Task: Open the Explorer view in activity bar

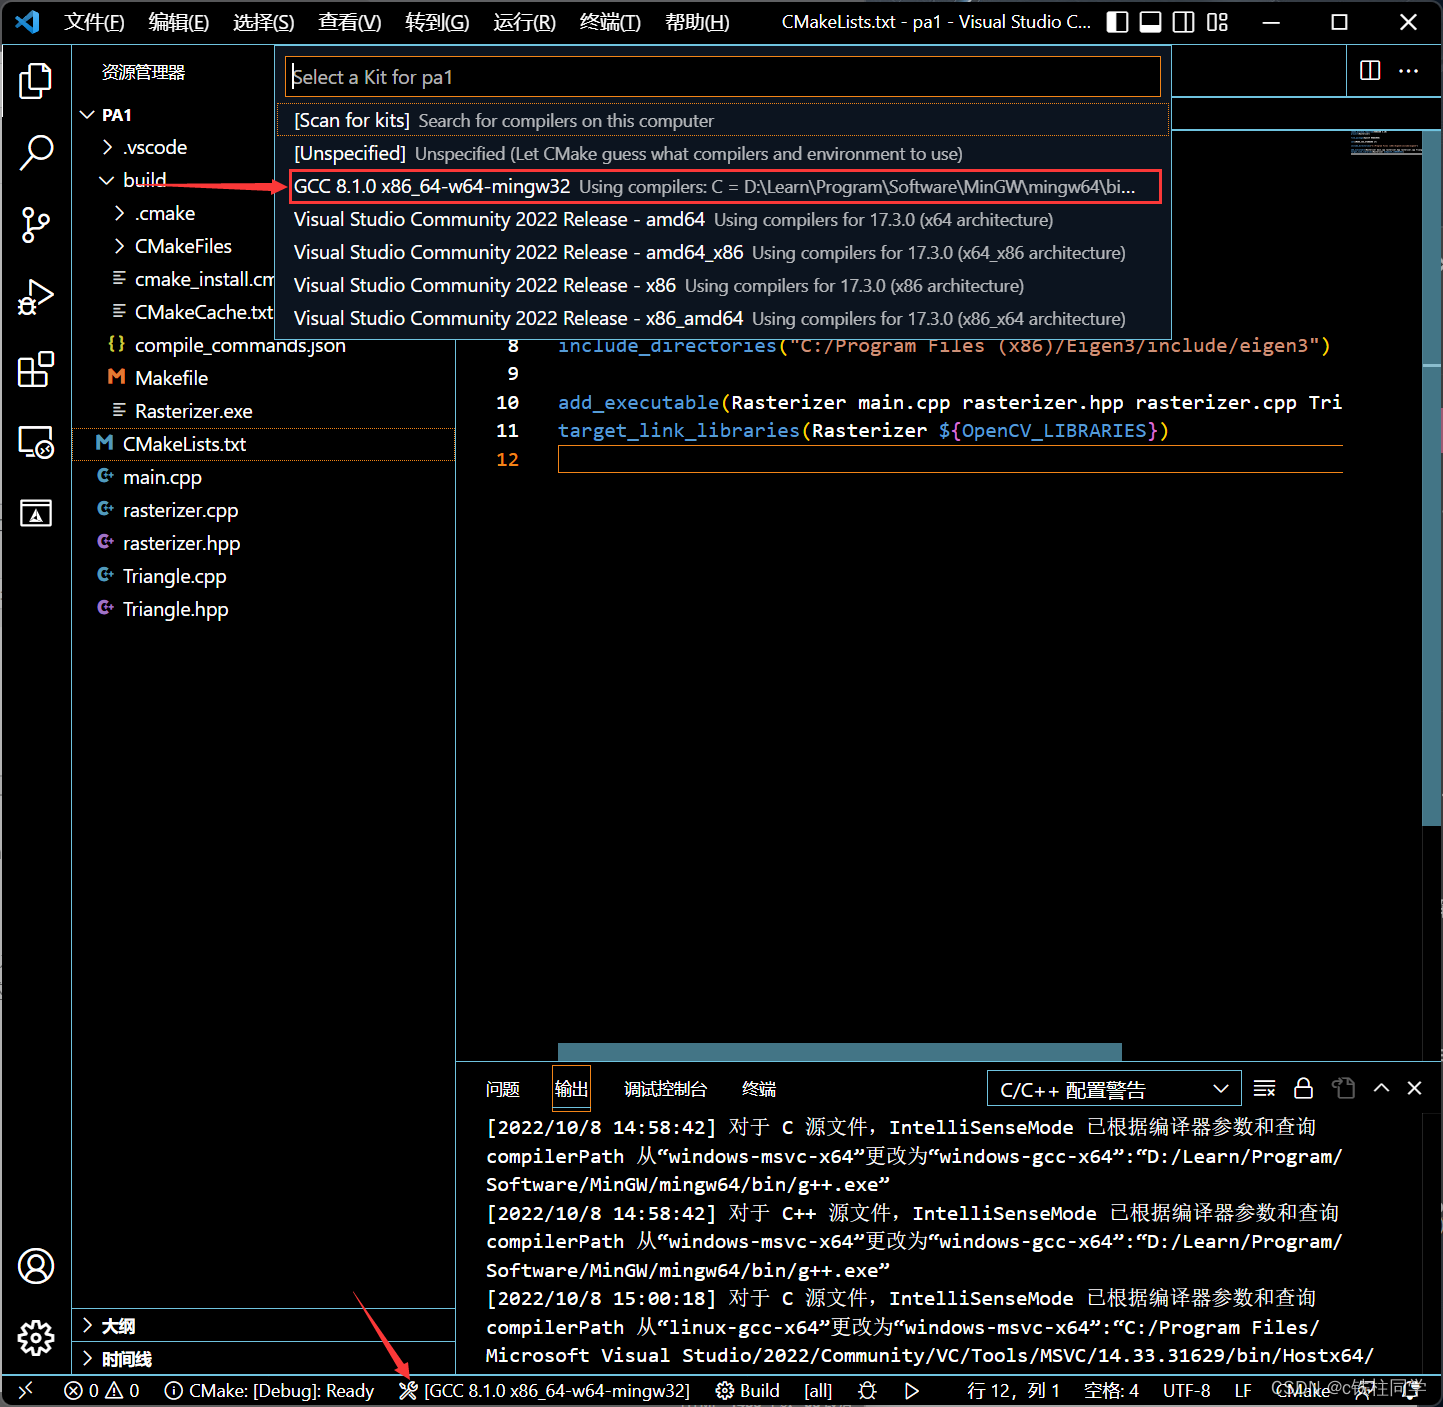Action: tap(36, 81)
